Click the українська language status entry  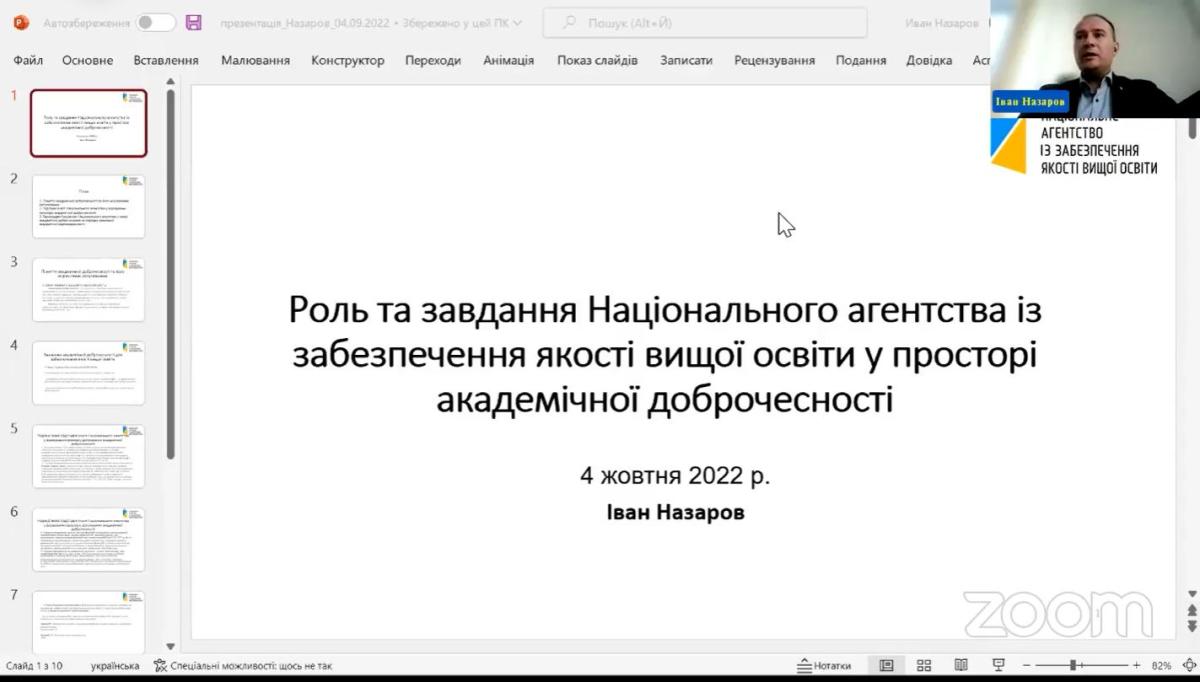coord(115,665)
